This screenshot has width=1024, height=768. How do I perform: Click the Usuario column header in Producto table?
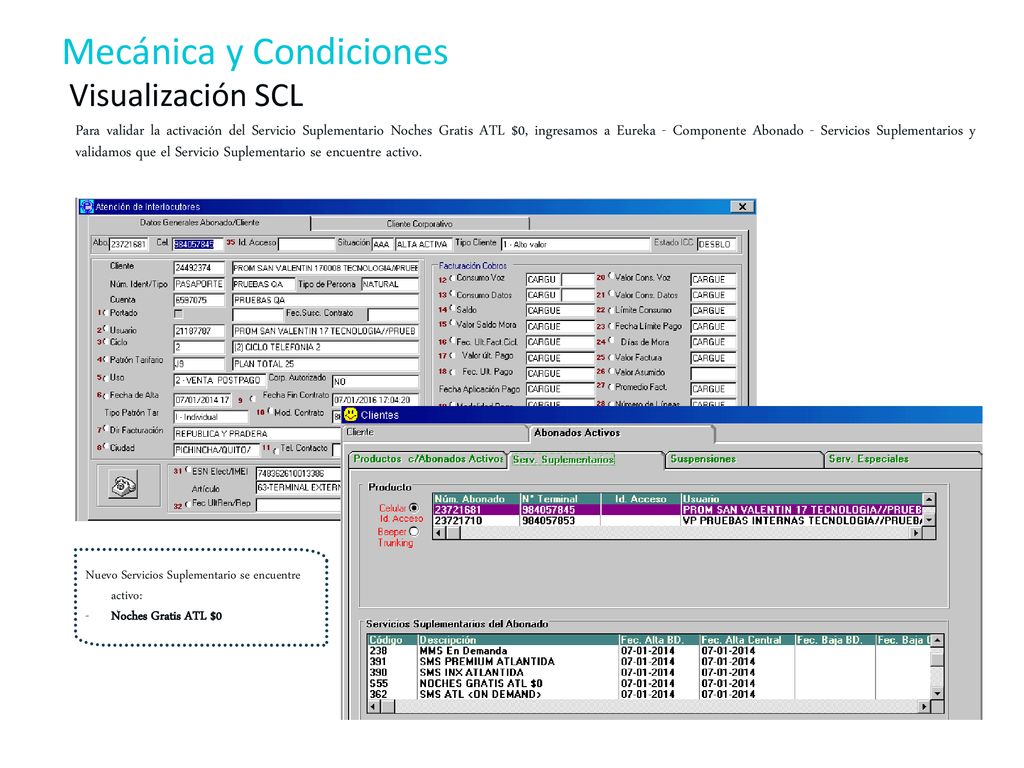coord(801,499)
